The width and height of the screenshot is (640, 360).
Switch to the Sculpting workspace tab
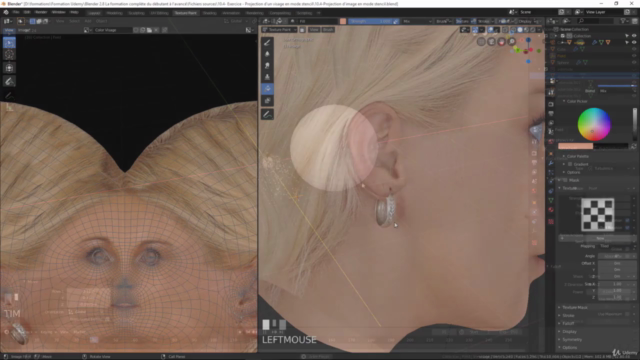pyautogui.click(x=136, y=13)
